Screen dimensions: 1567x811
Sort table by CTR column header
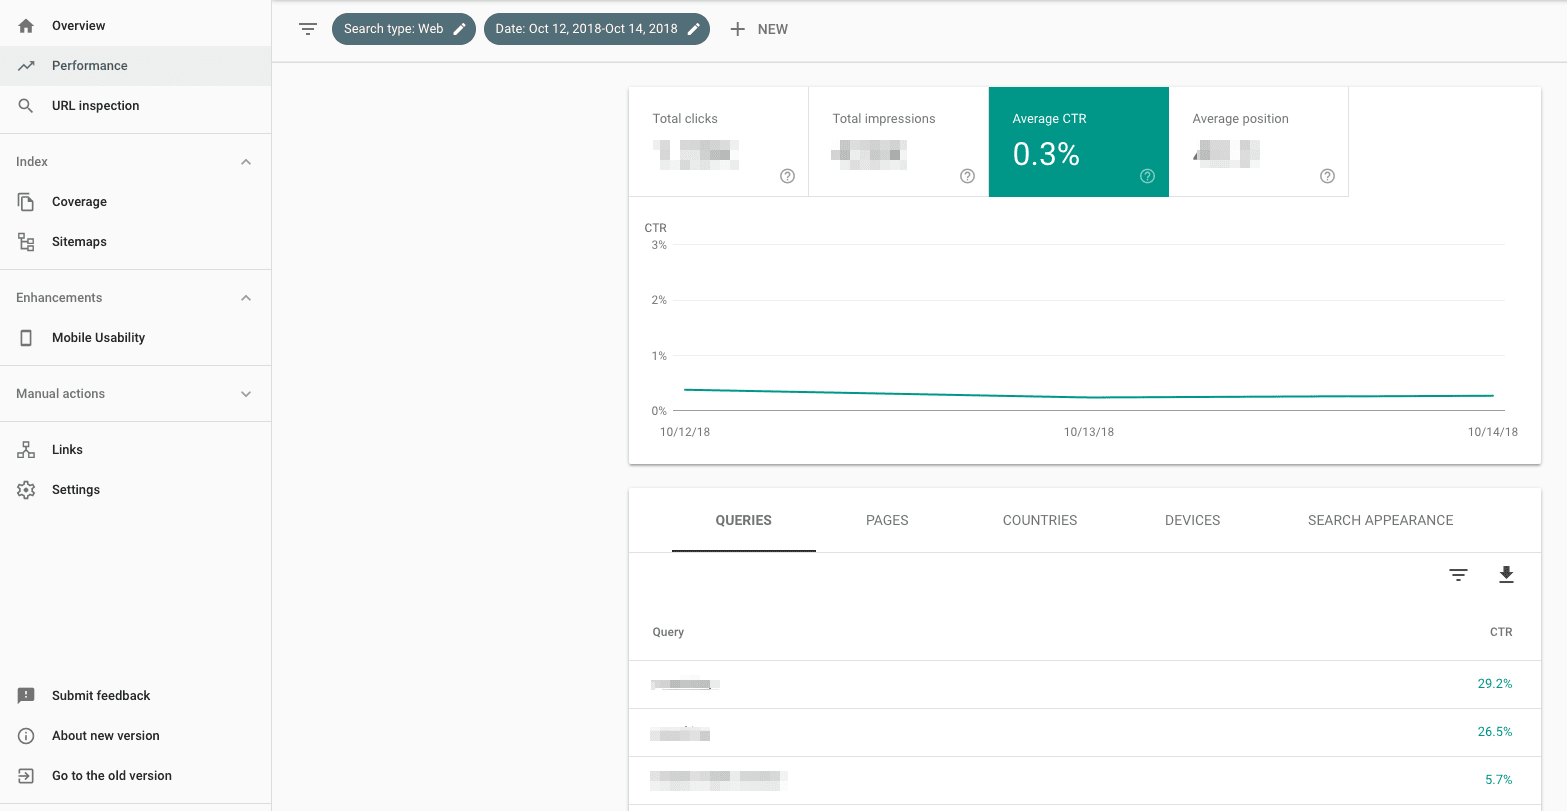tap(1501, 632)
